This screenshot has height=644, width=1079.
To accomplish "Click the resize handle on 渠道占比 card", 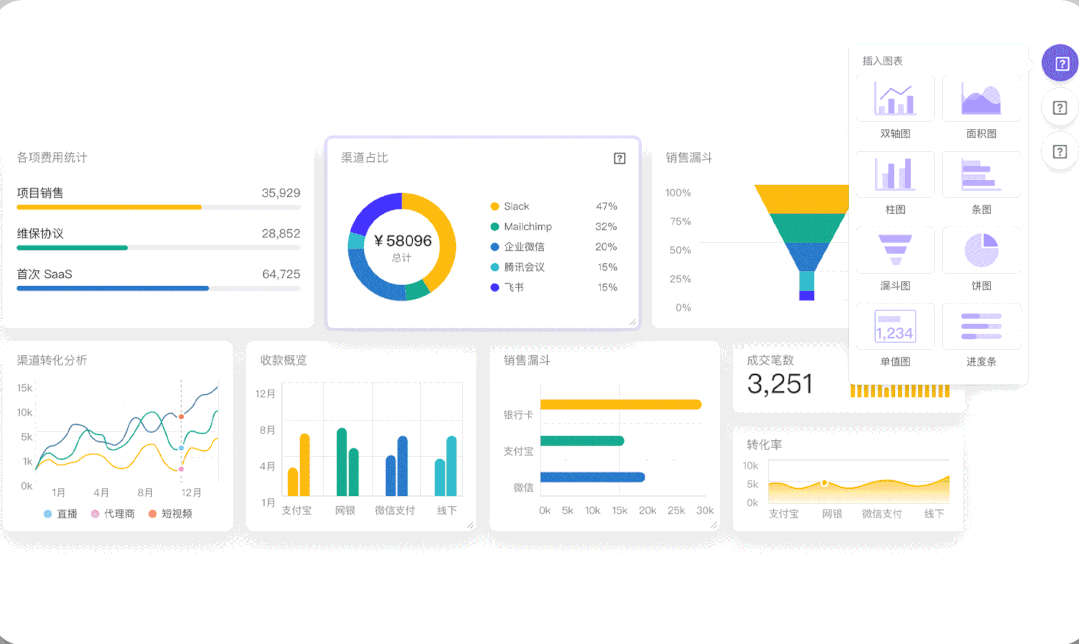I will 633,322.
